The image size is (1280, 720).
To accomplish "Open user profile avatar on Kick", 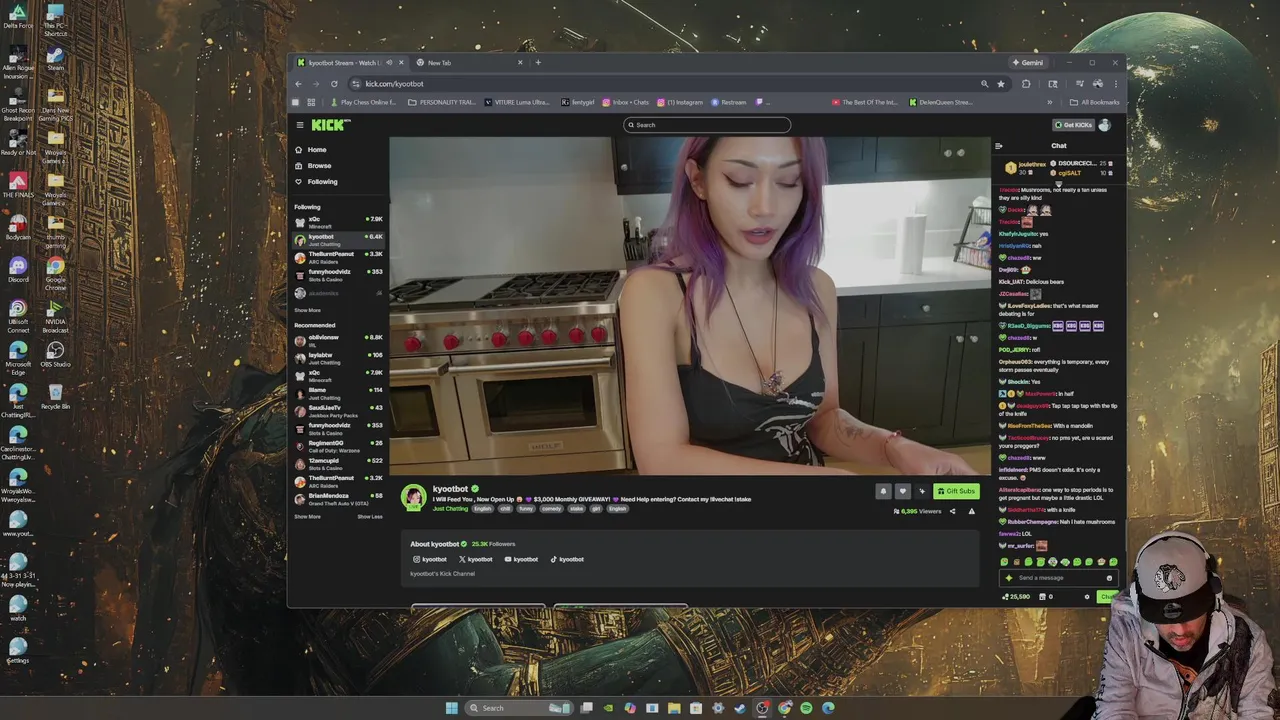I will point(1104,125).
